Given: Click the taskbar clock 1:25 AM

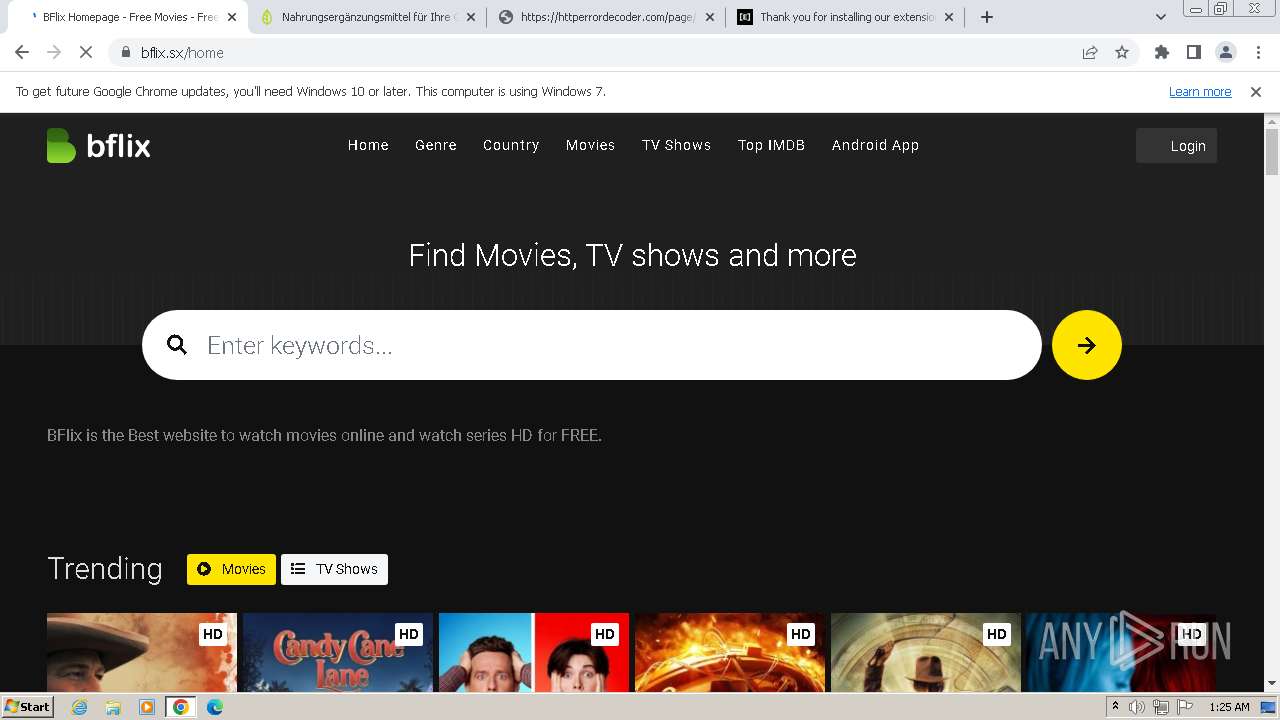Looking at the screenshot, I should tap(1229, 707).
